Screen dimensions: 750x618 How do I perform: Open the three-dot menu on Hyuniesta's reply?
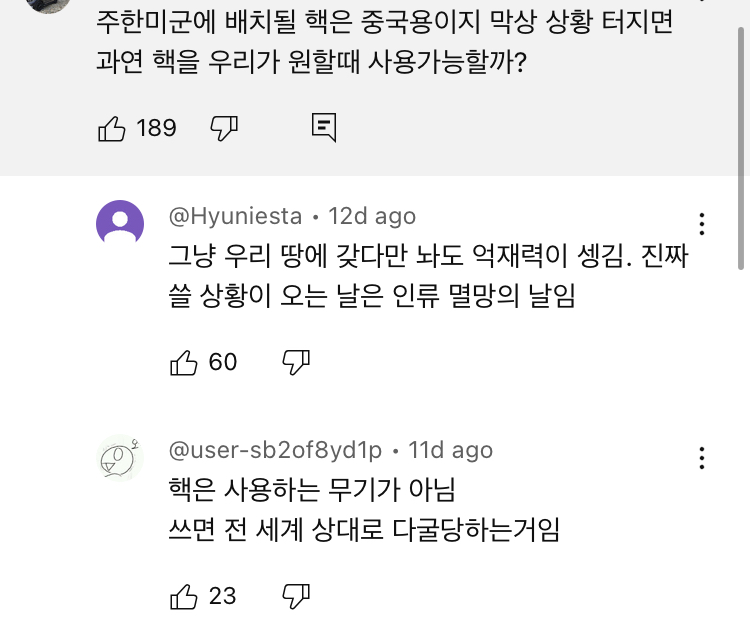click(x=703, y=224)
